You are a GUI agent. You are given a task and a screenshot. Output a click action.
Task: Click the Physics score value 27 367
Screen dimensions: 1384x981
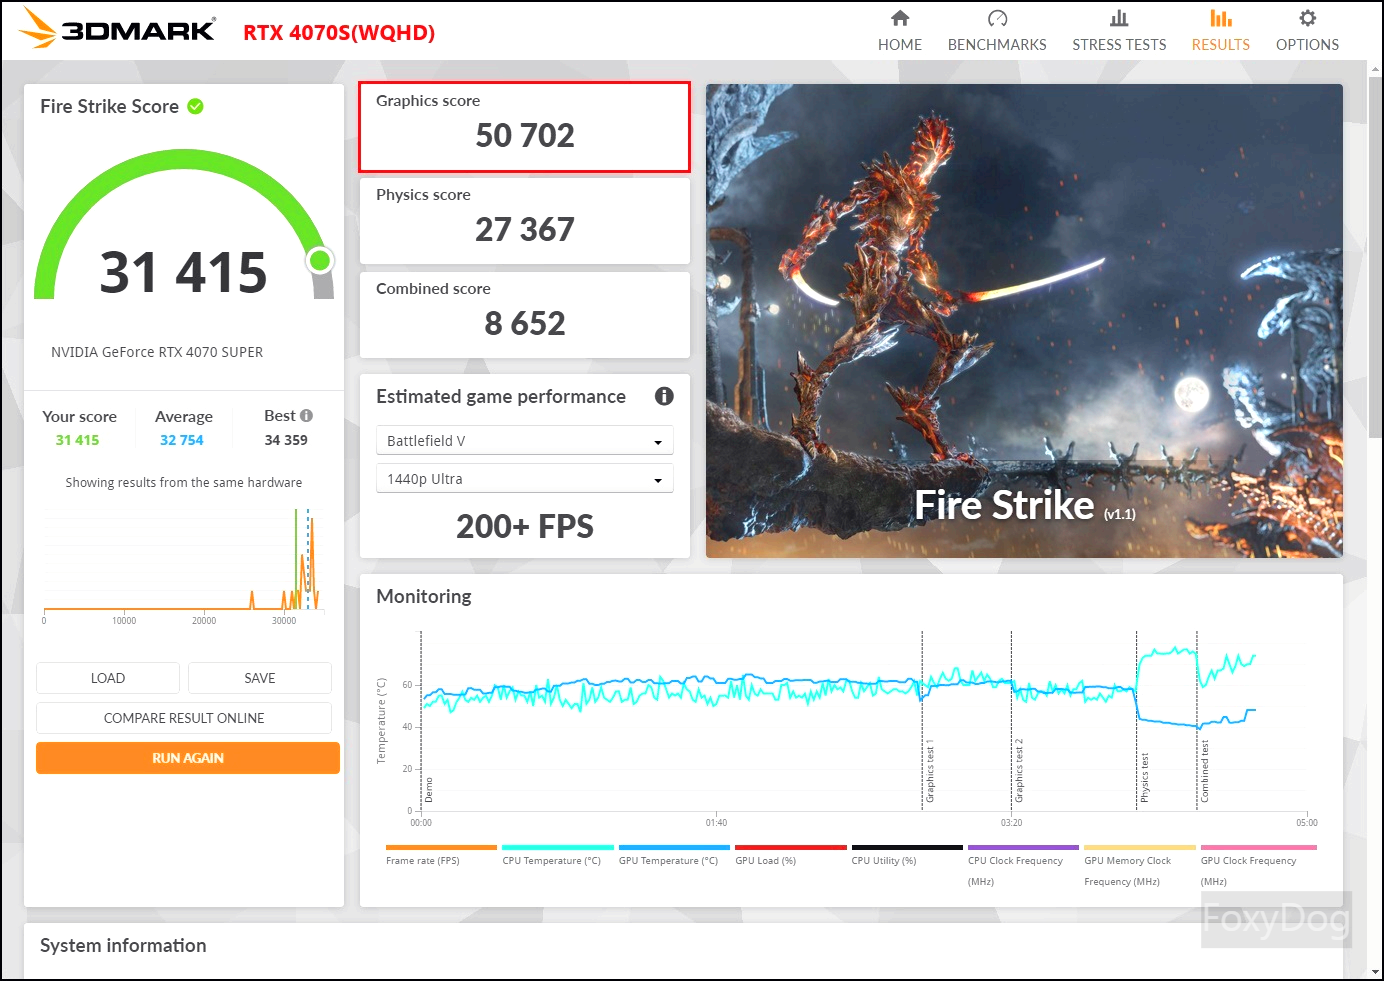(525, 229)
